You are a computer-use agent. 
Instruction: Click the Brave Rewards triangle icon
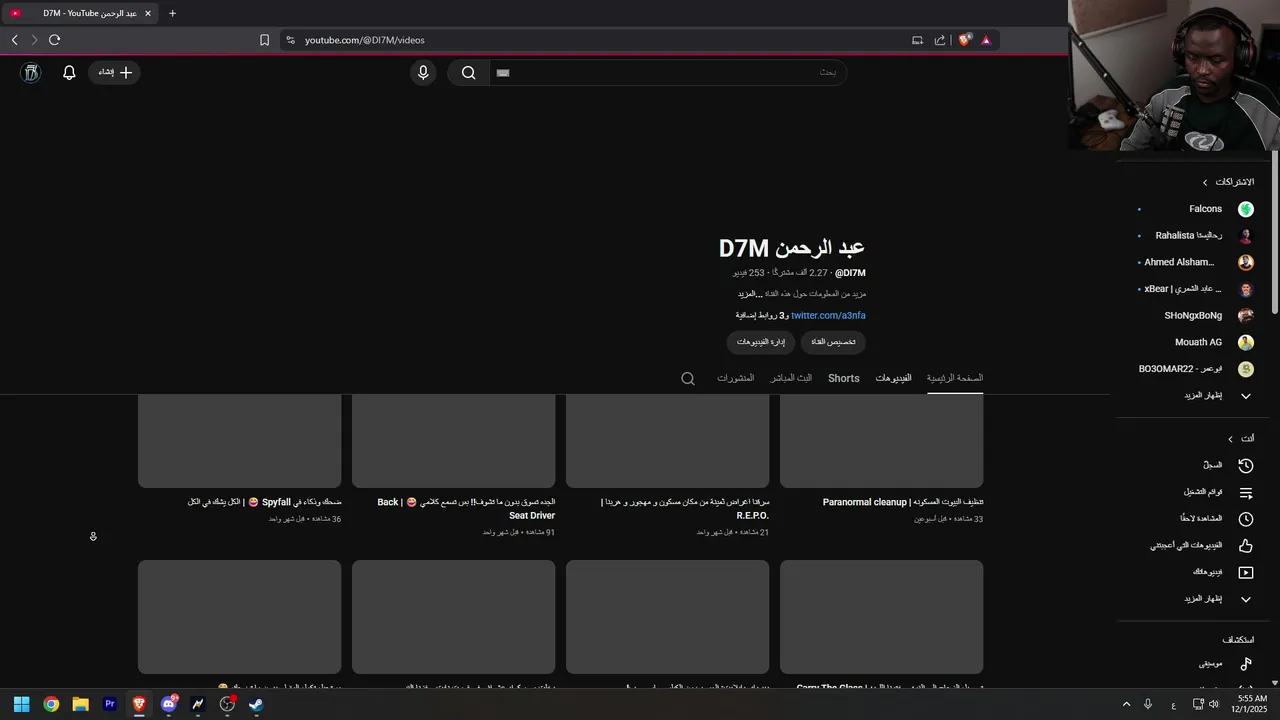coord(986,40)
